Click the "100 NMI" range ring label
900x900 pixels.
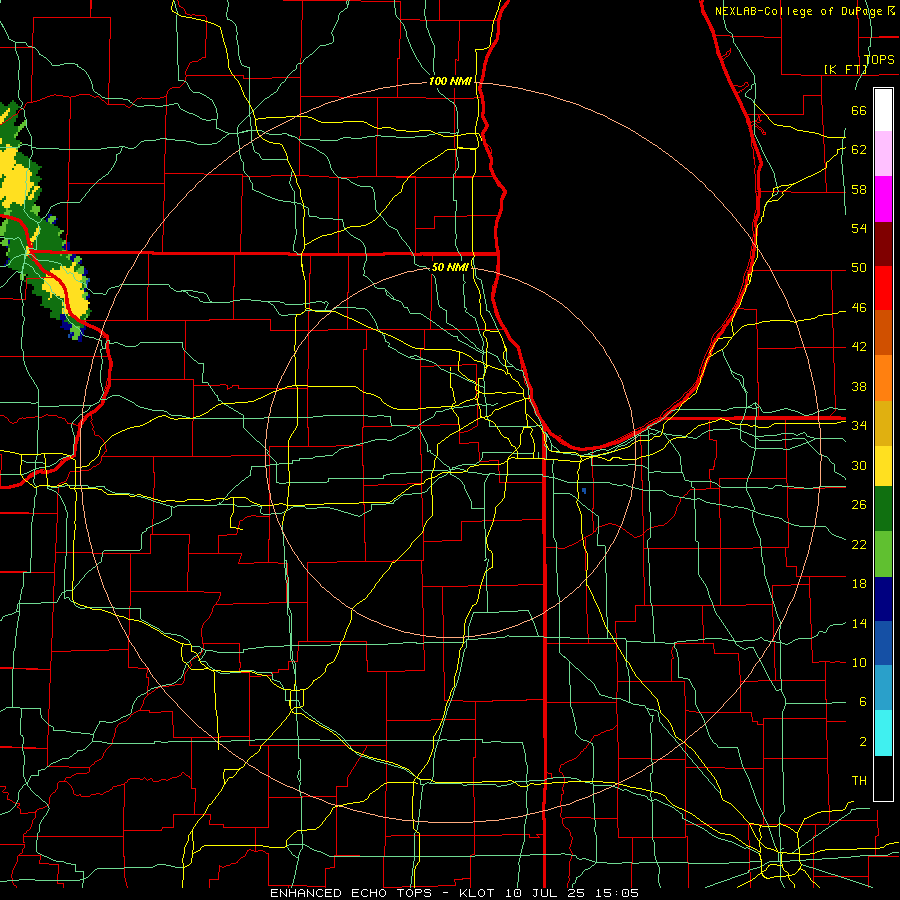pyautogui.click(x=451, y=82)
